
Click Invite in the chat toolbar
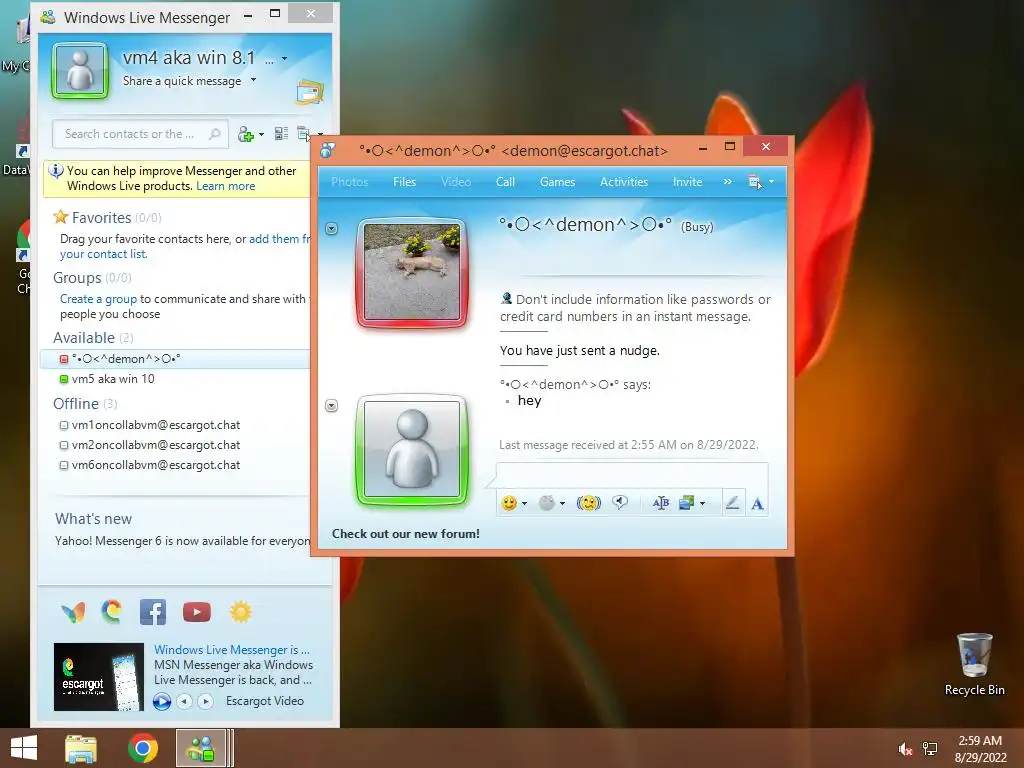687,182
